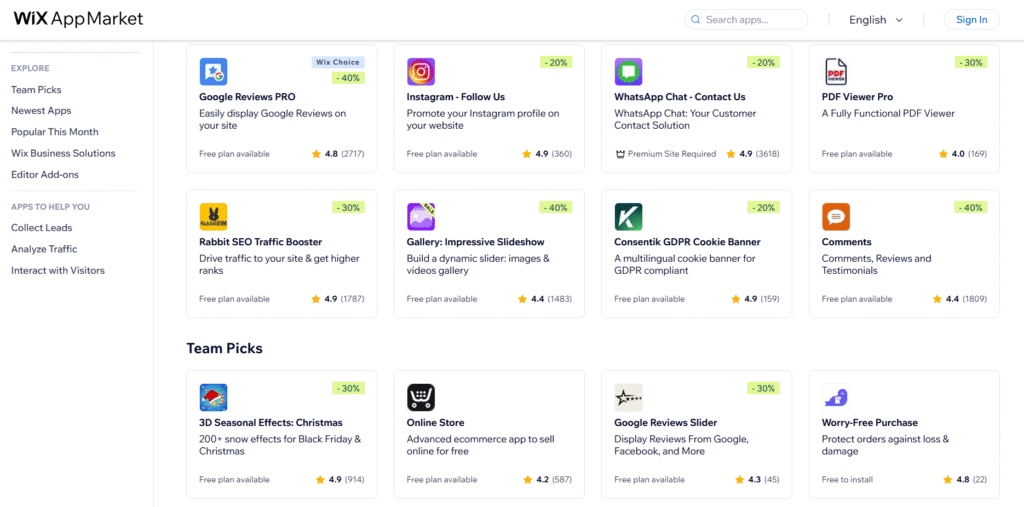
Task: Click the Instagram - Follow Us app icon
Action: 421,72
